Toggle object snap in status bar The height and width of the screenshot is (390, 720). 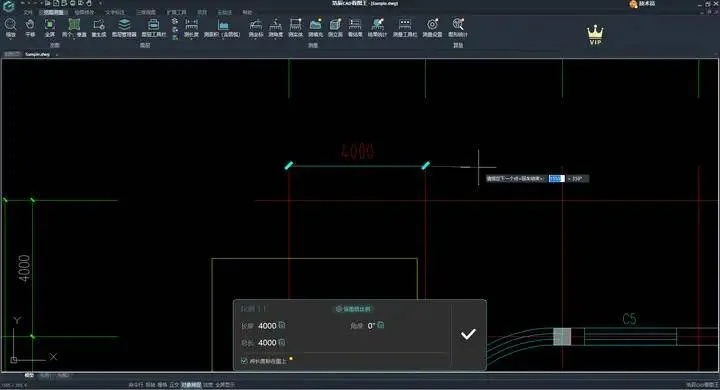click(191, 384)
